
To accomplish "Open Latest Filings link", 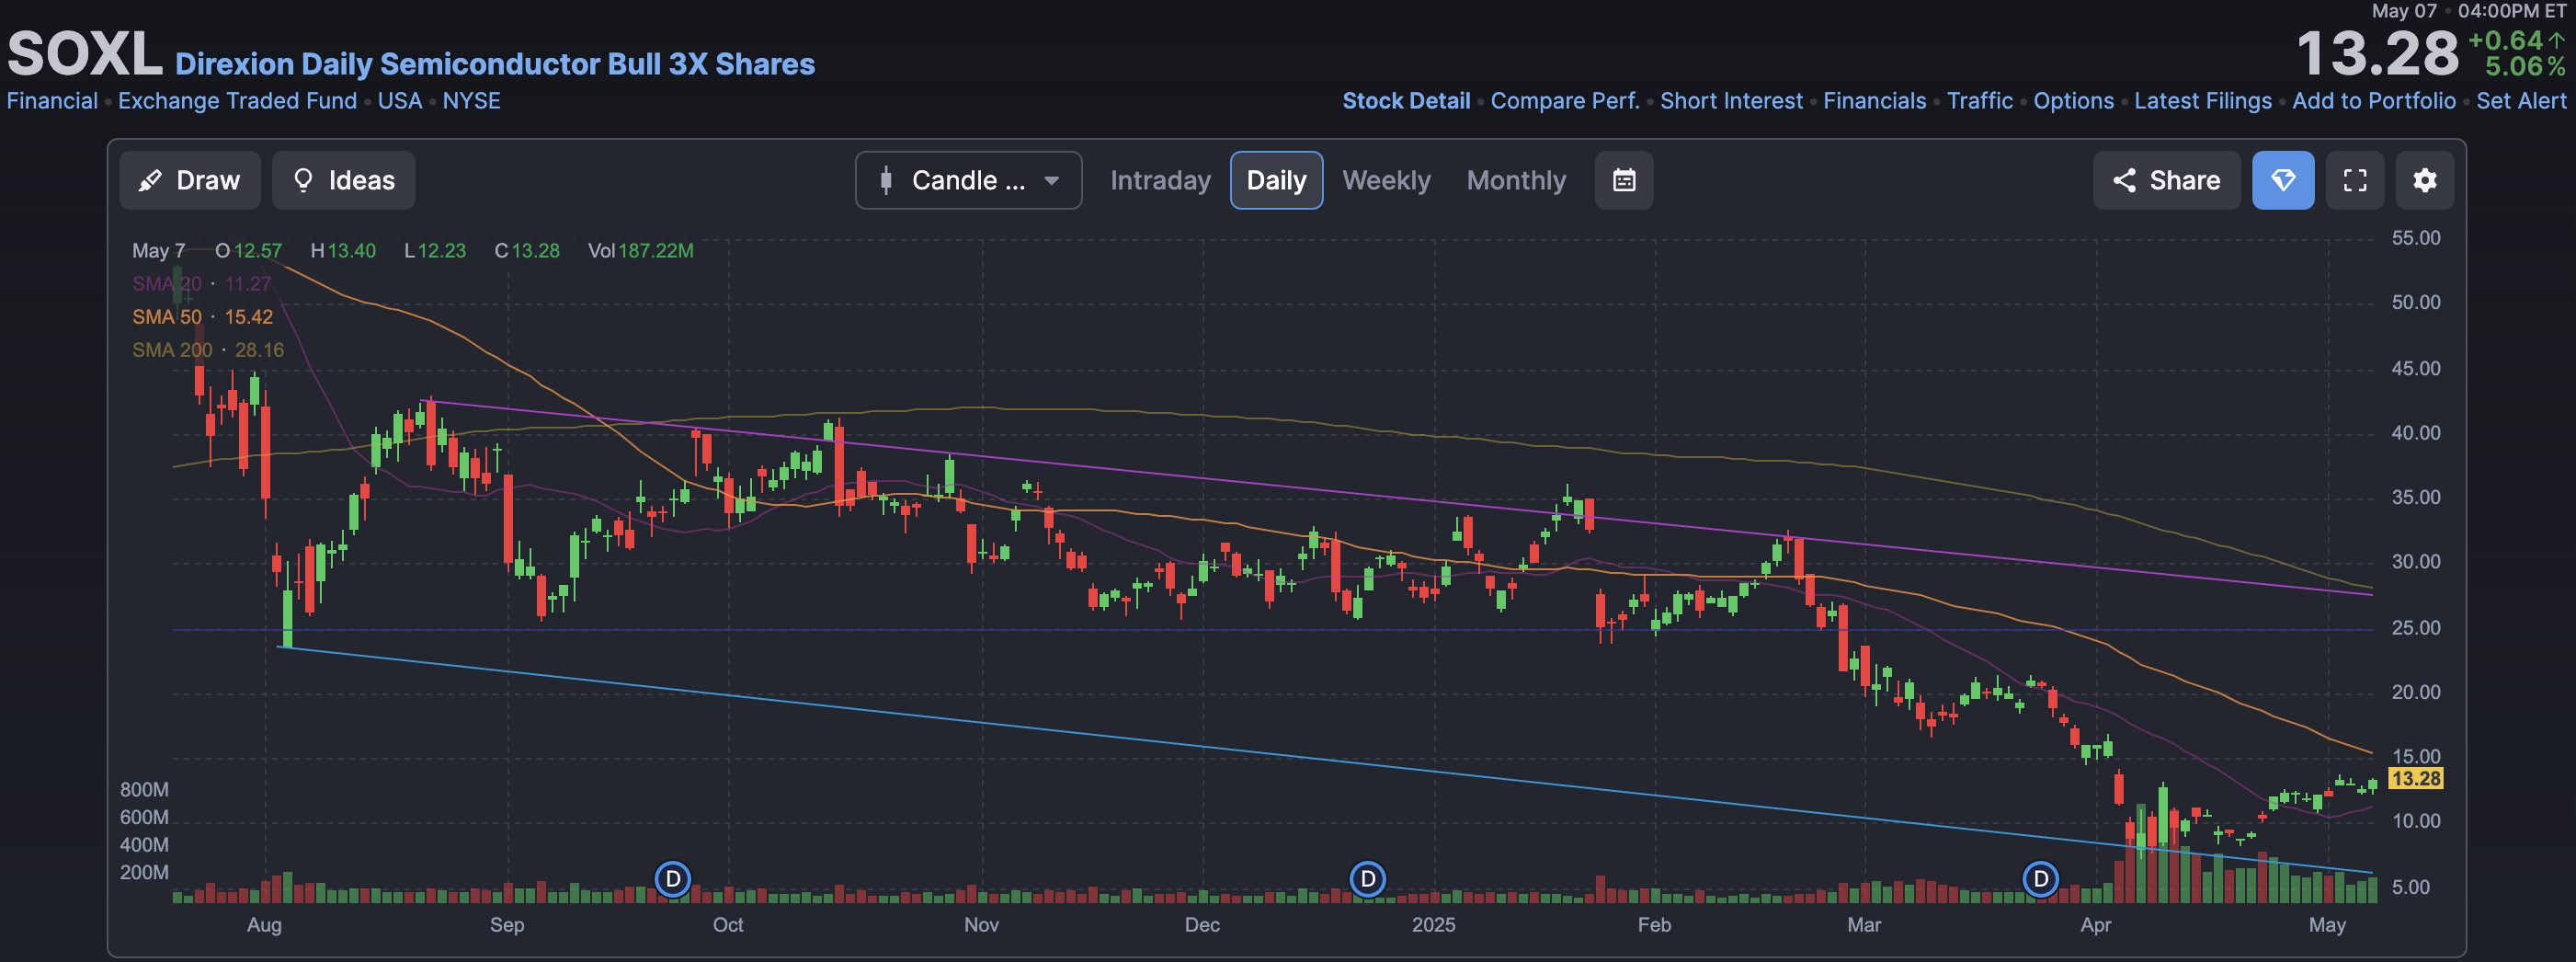I will click(2203, 101).
